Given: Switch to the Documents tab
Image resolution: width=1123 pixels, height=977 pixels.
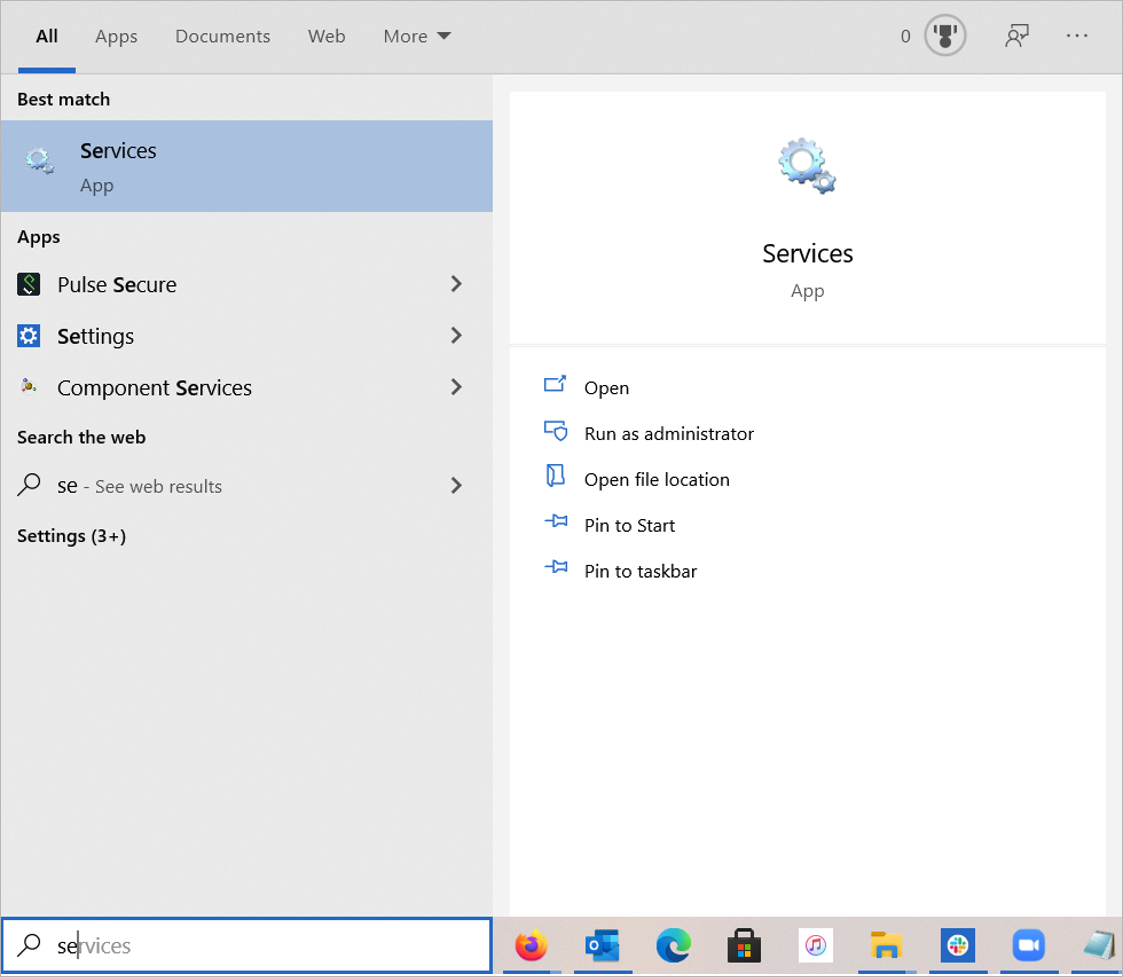Looking at the screenshot, I should tap(222, 37).
